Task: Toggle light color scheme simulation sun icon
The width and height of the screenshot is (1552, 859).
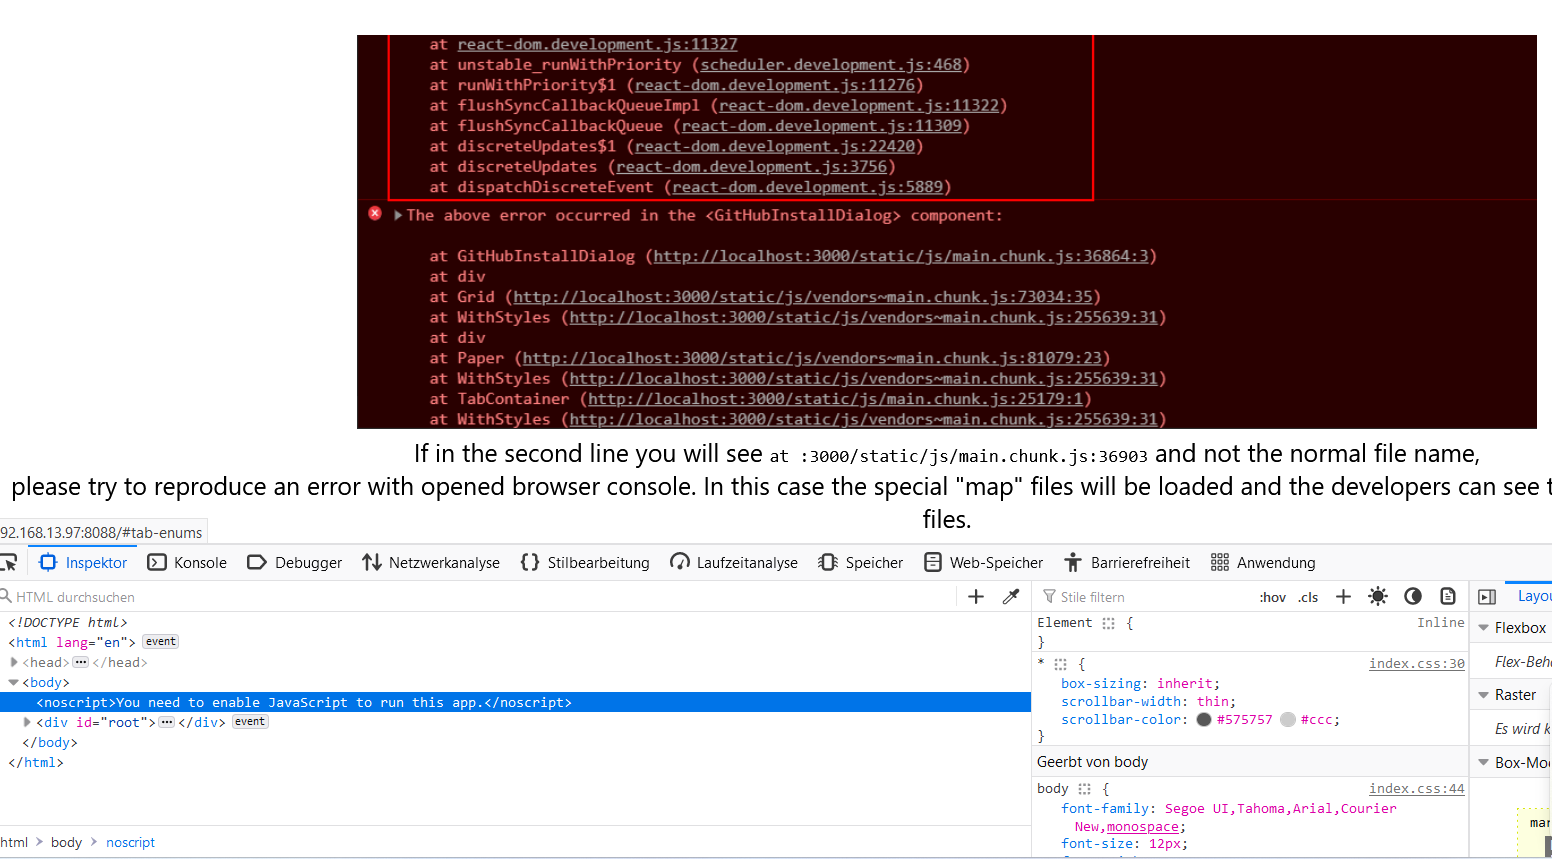Action: point(1378,597)
